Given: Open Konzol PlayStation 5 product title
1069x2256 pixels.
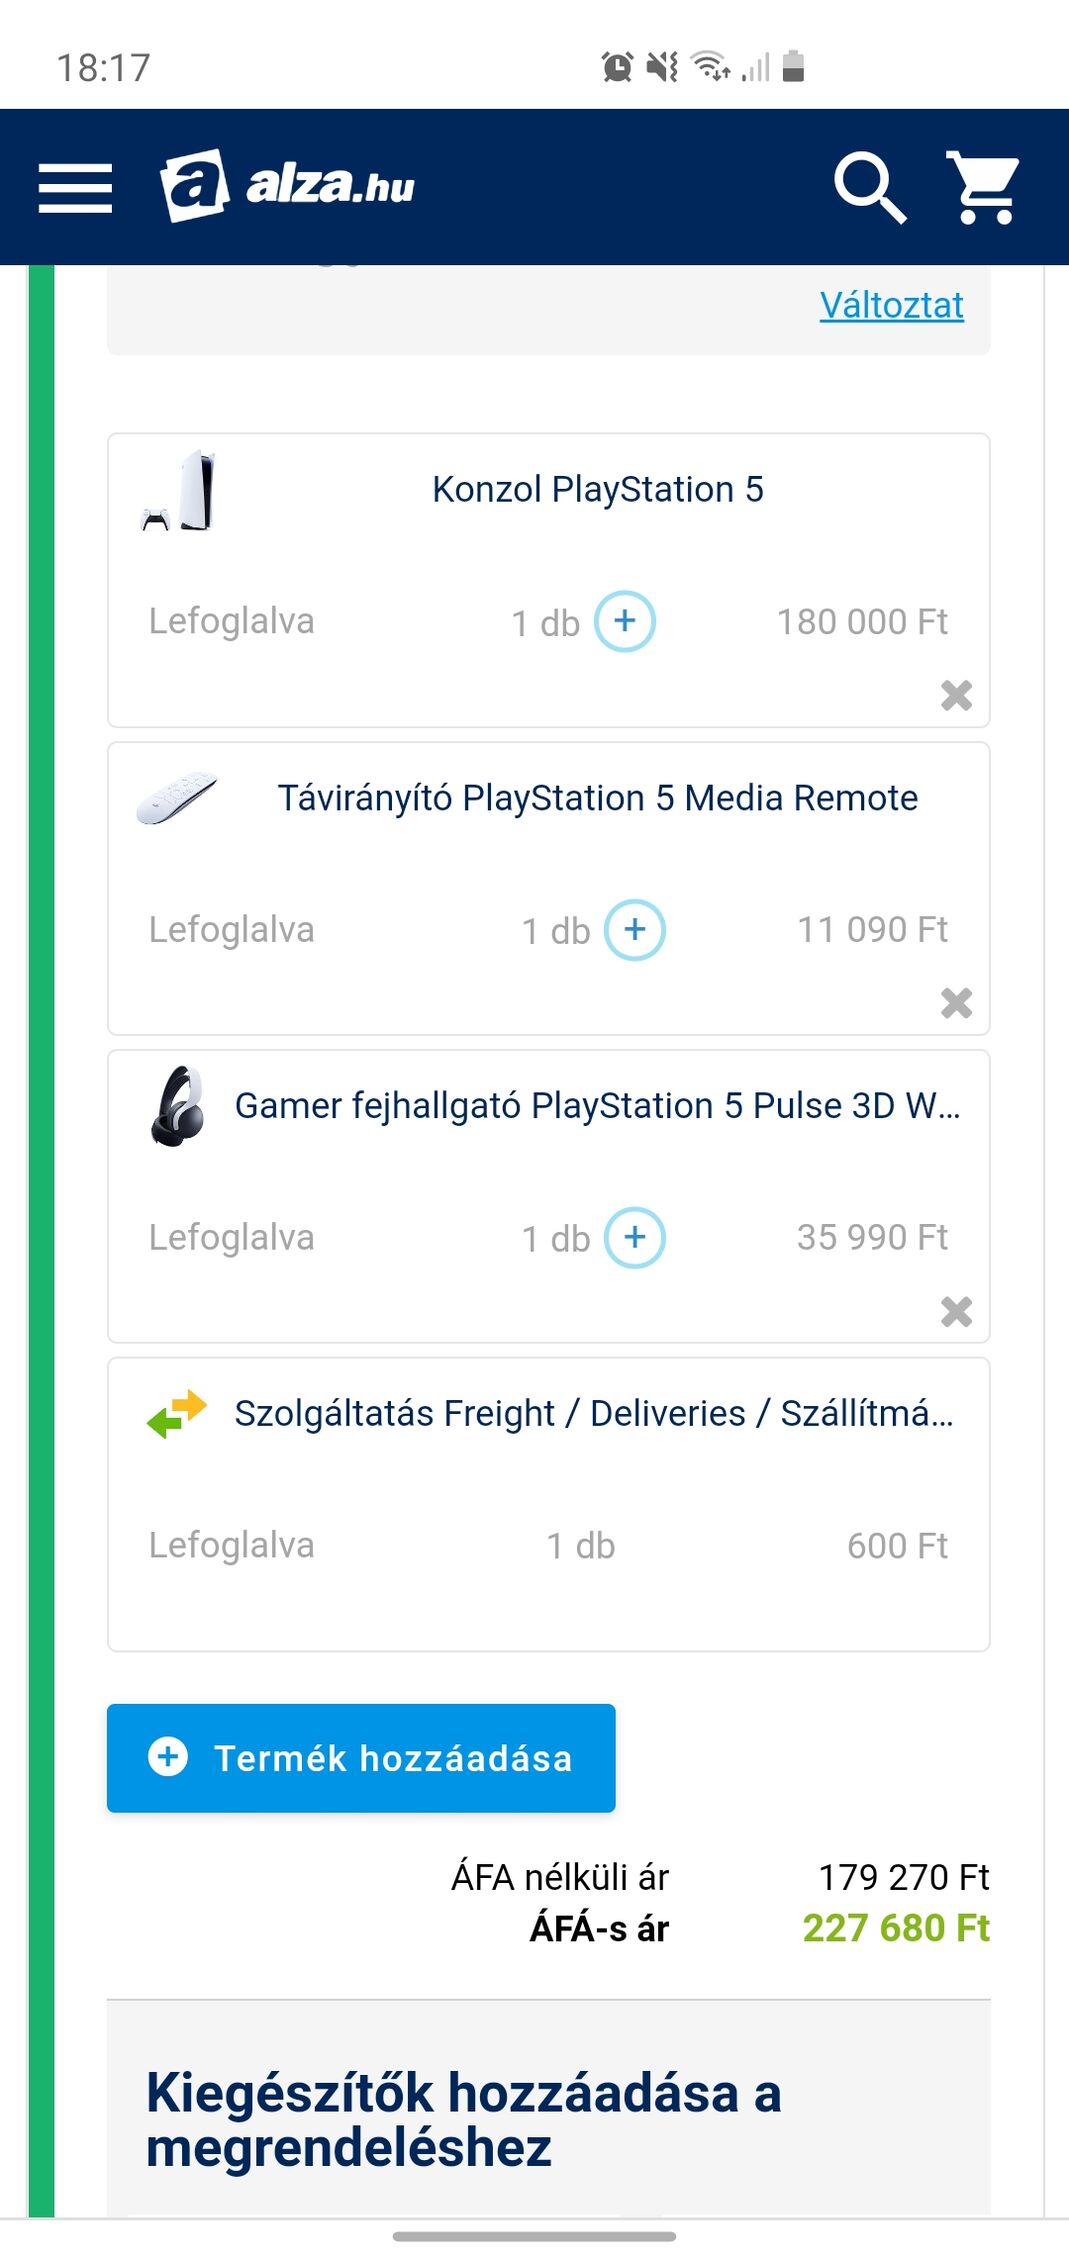Looking at the screenshot, I should coord(597,490).
